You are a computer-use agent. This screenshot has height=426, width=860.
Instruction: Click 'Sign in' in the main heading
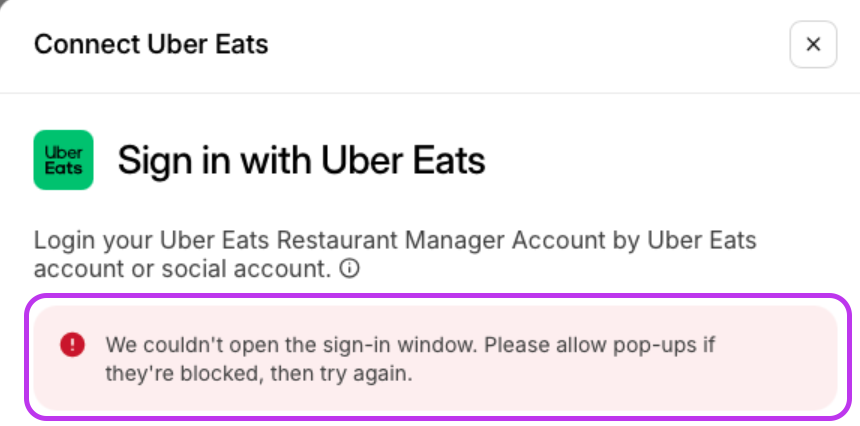point(164,160)
